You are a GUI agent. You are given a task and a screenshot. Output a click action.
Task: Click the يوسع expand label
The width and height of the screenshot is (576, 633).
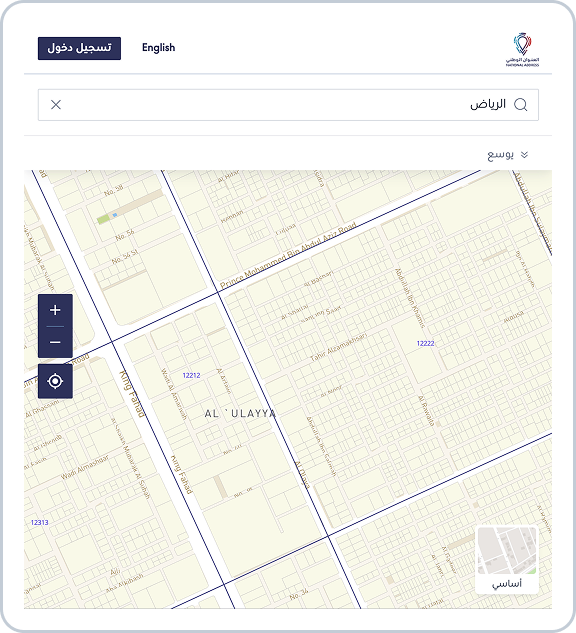[500, 155]
